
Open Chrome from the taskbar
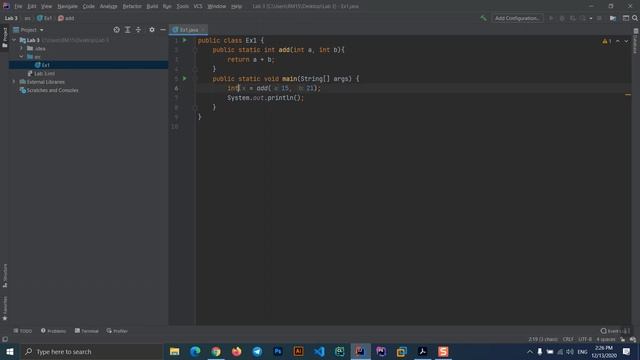pyautogui.click(x=216, y=351)
